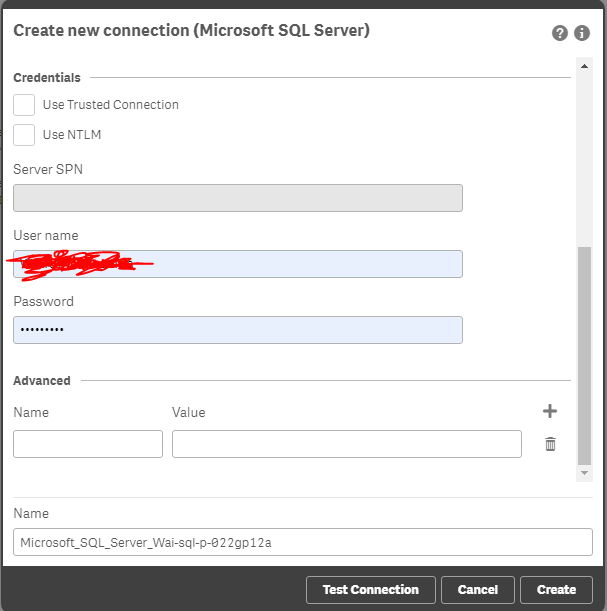Focus the Server SPN field
This screenshot has height=611, width=607.
coord(238,198)
